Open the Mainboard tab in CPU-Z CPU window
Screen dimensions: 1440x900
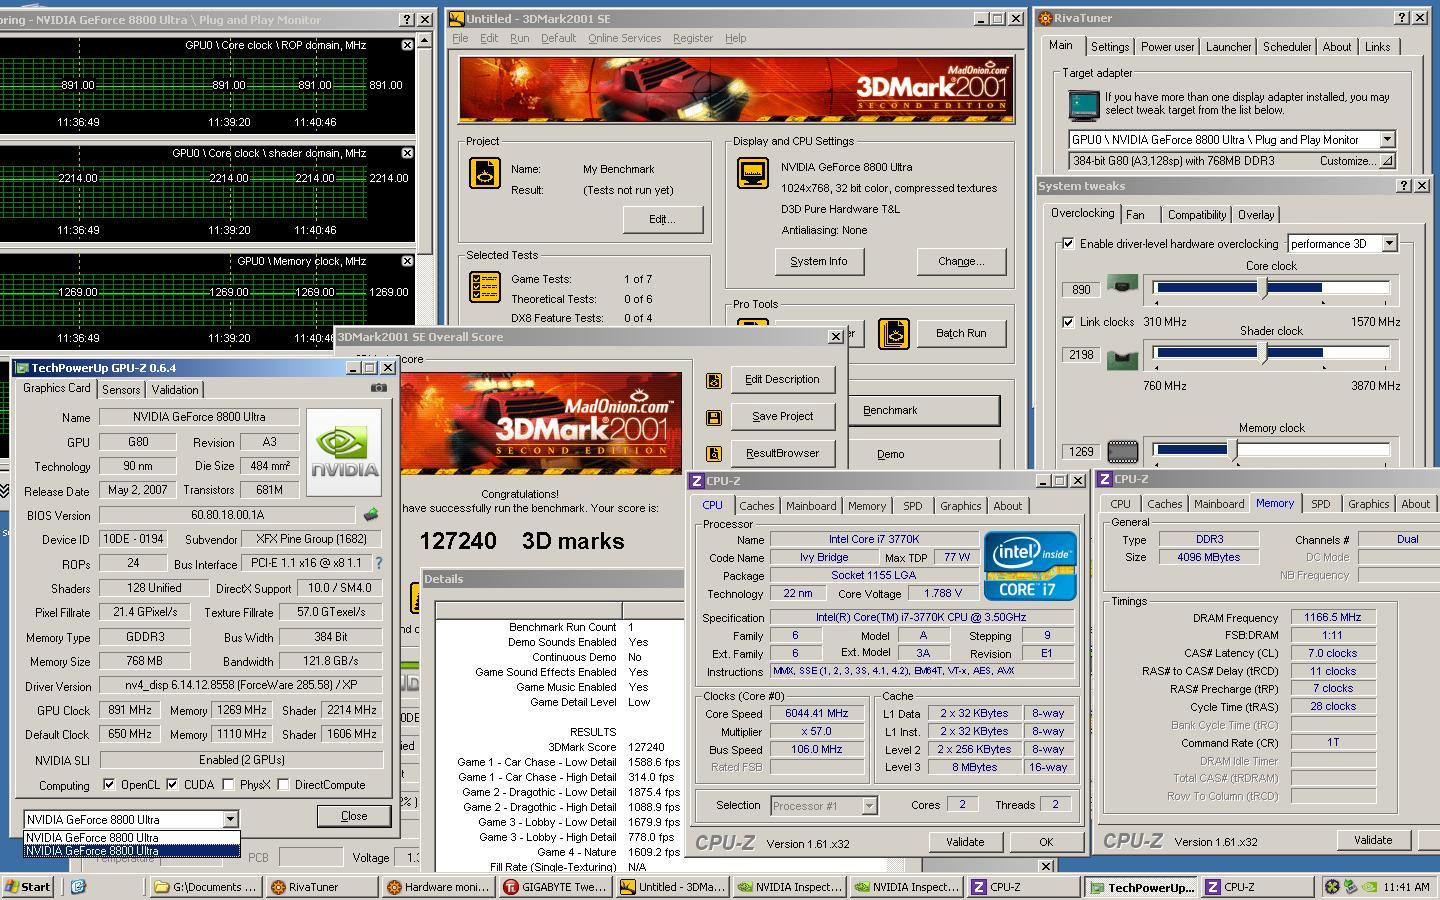[x=811, y=506]
